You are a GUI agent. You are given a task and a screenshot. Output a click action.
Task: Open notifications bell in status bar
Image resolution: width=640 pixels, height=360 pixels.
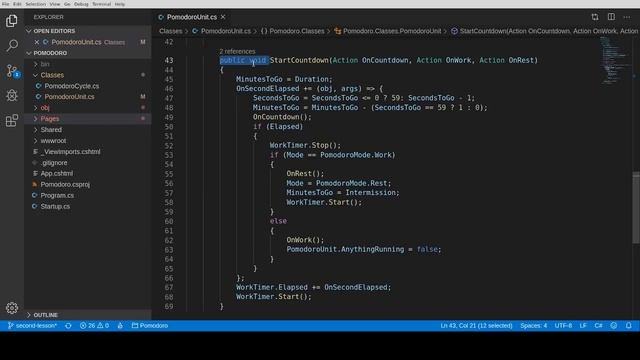pyautogui.click(x=629, y=326)
